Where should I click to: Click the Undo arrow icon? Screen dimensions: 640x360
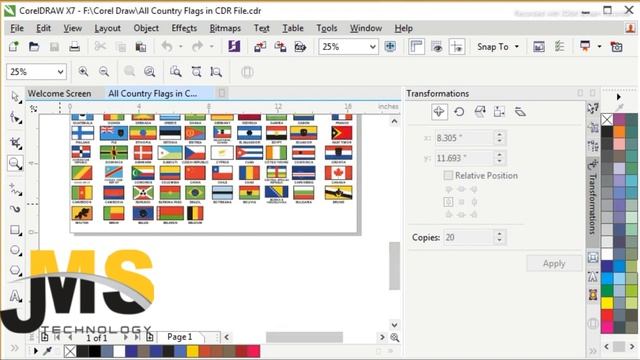click(167, 47)
